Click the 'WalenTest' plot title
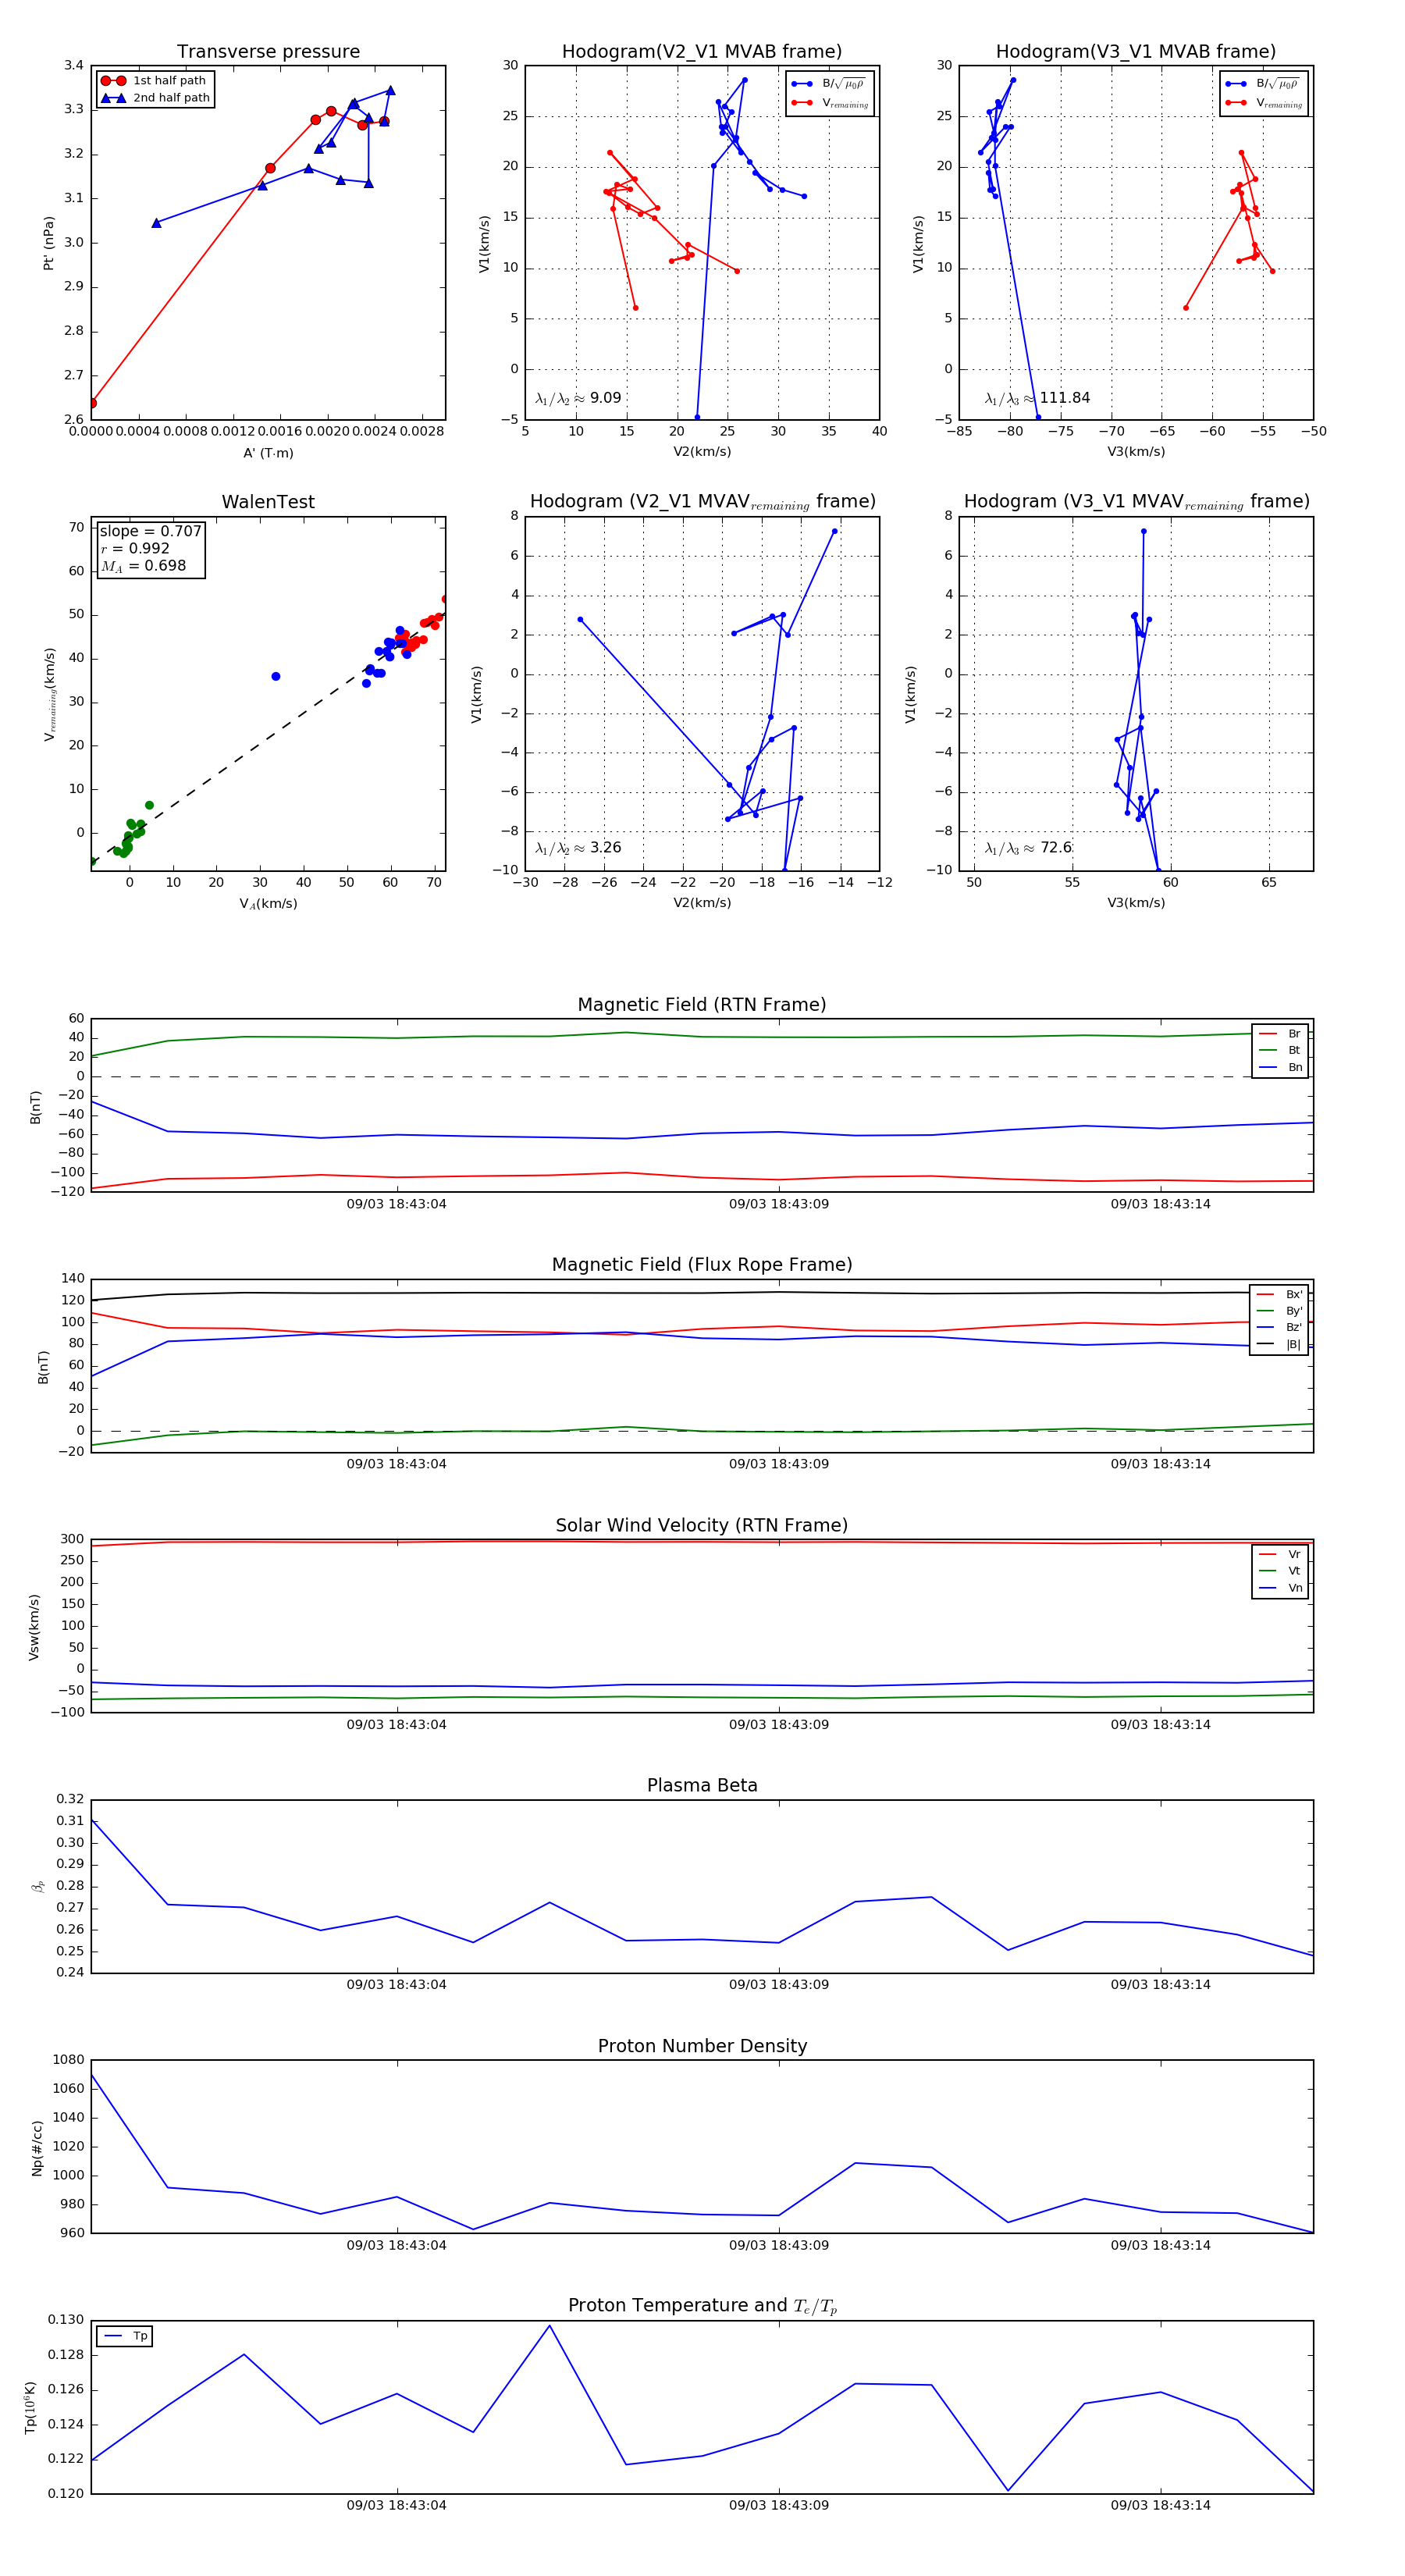1405x2576 pixels. [x=268, y=502]
